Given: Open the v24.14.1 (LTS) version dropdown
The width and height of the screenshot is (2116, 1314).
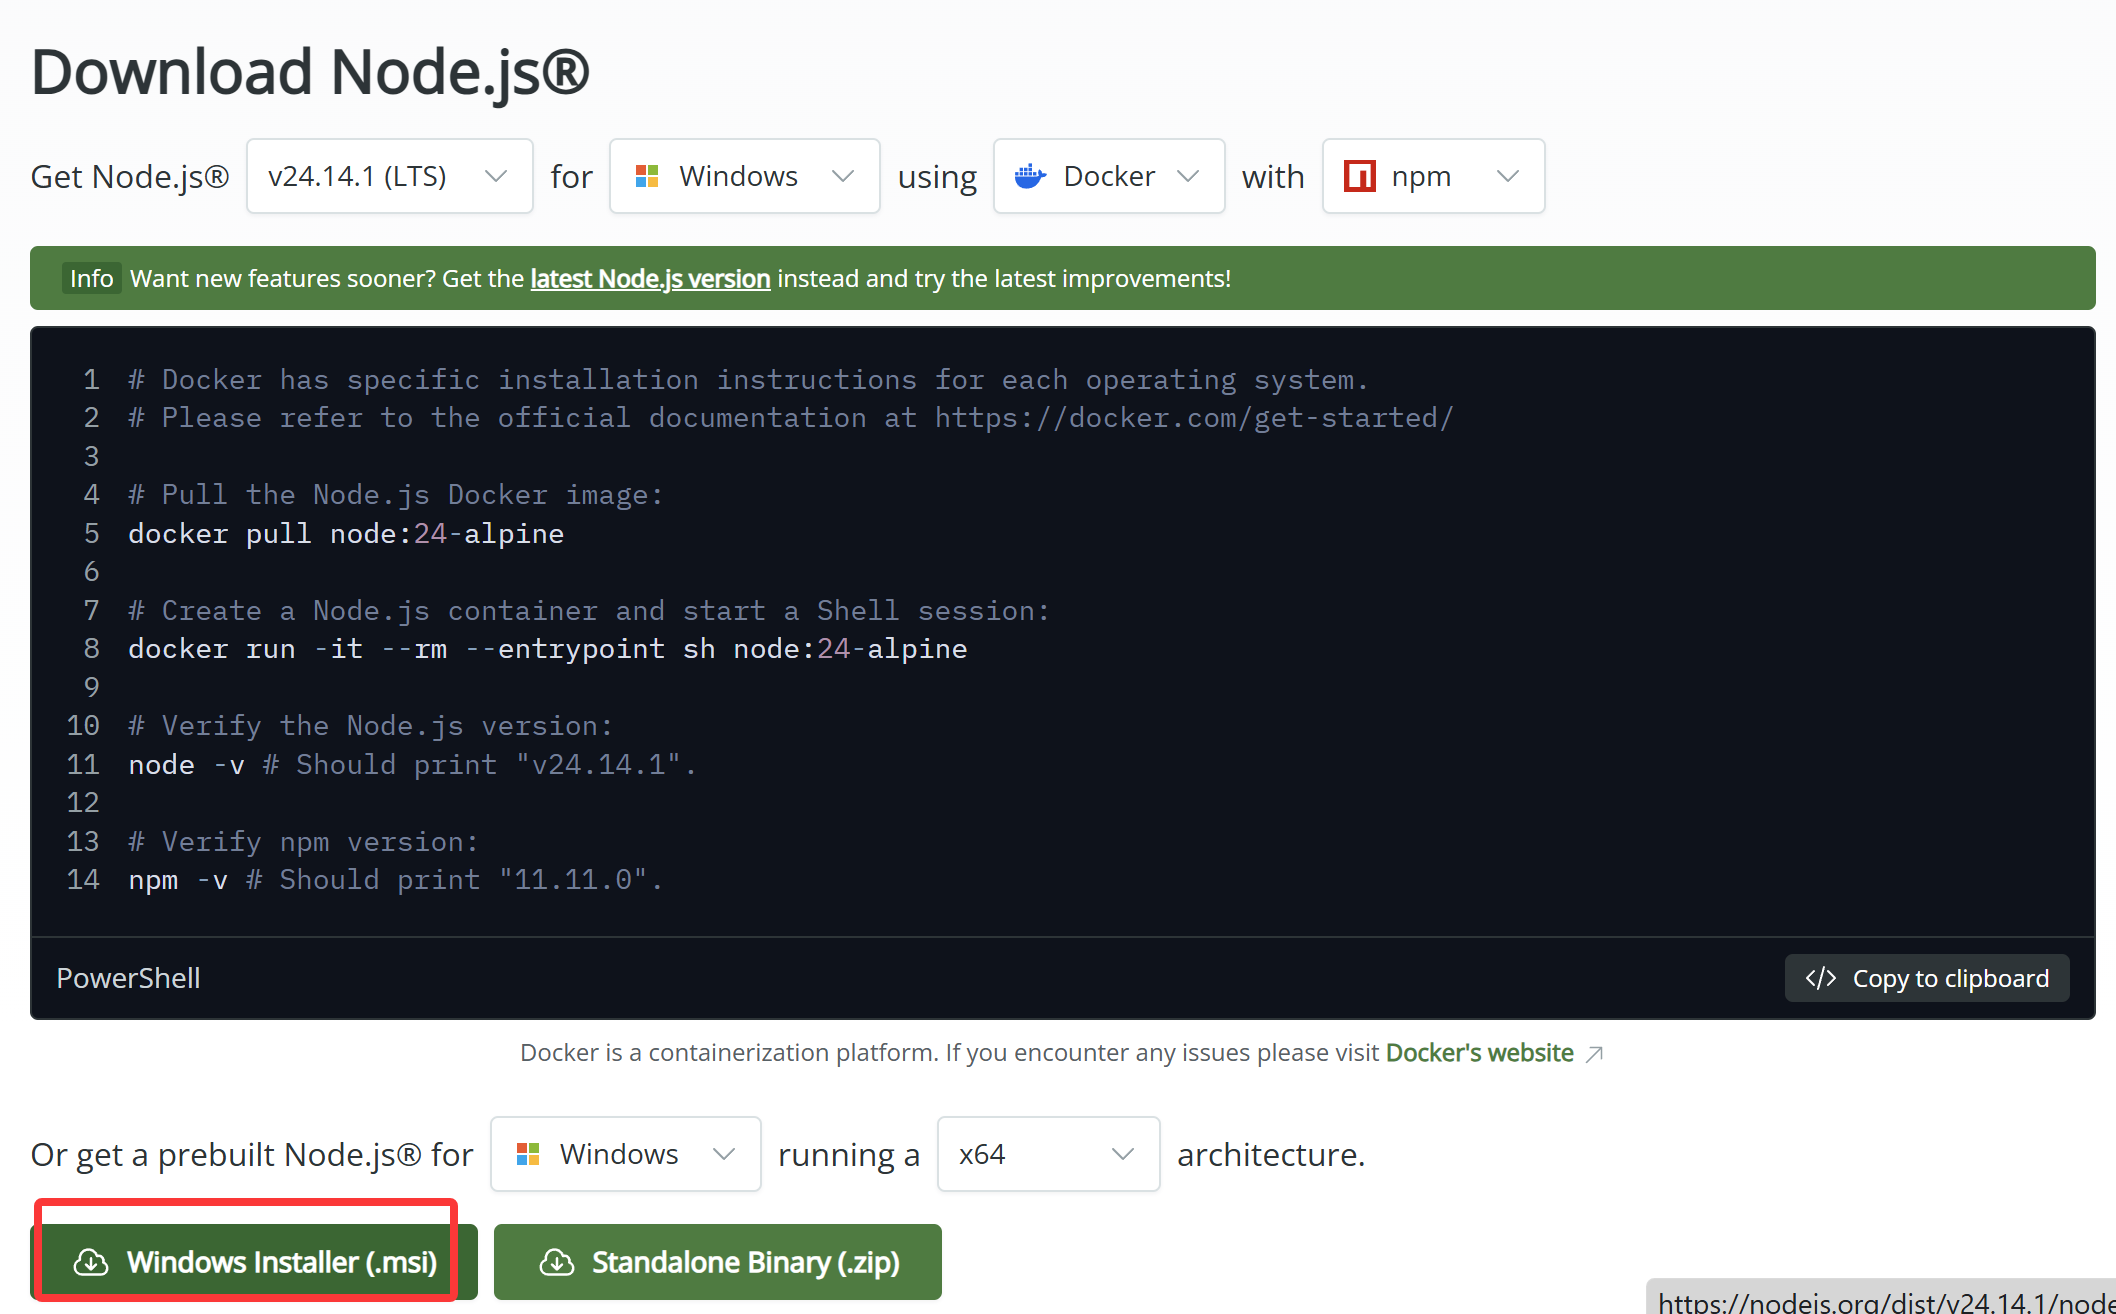Looking at the screenshot, I should (x=389, y=176).
